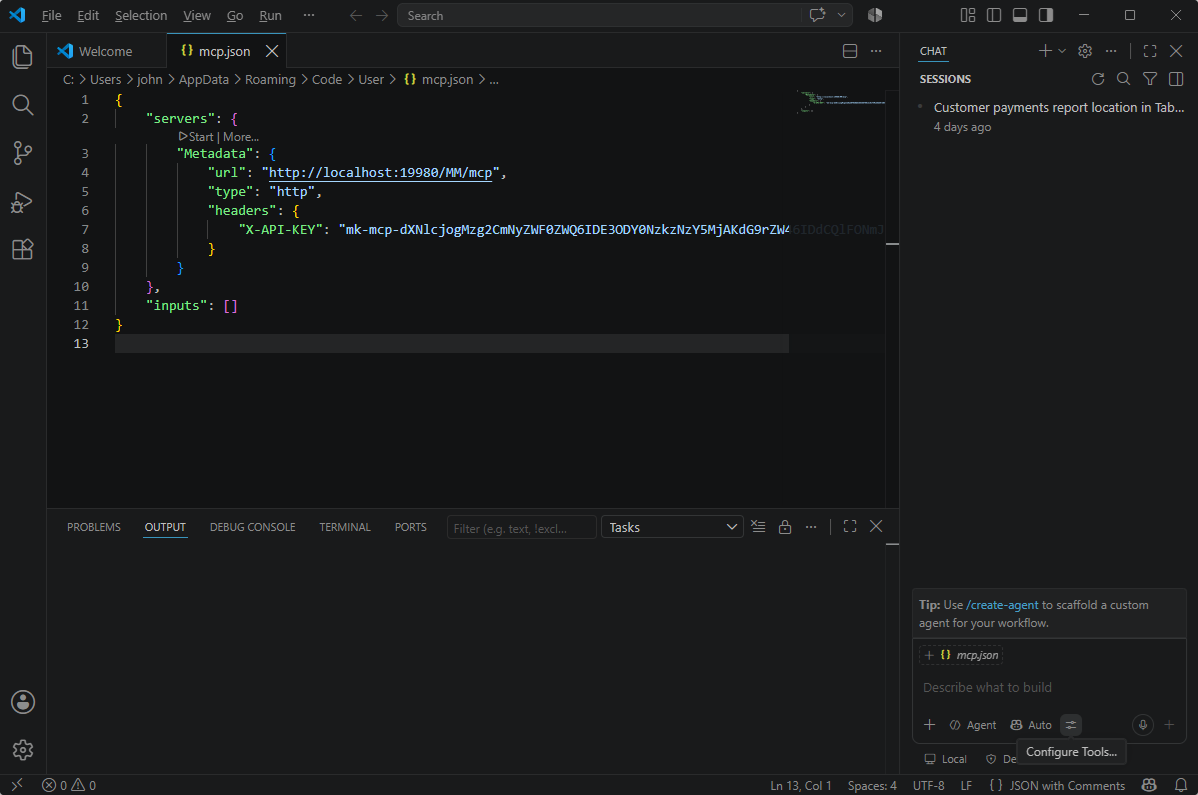Toggle the bottom panel visibility
1198x795 pixels.
pyautogui.click(x=1020, y=15)
